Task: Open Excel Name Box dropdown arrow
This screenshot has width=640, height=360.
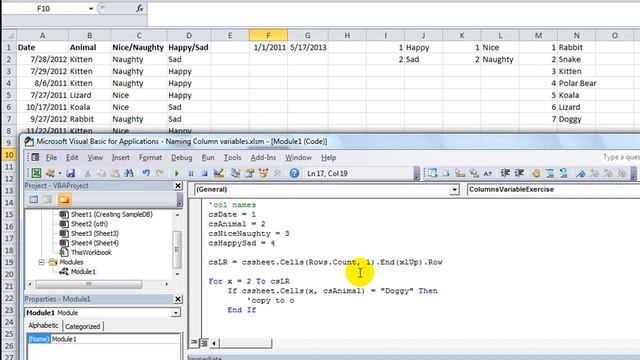Action: pyautogui.click(x=91, y=9)
